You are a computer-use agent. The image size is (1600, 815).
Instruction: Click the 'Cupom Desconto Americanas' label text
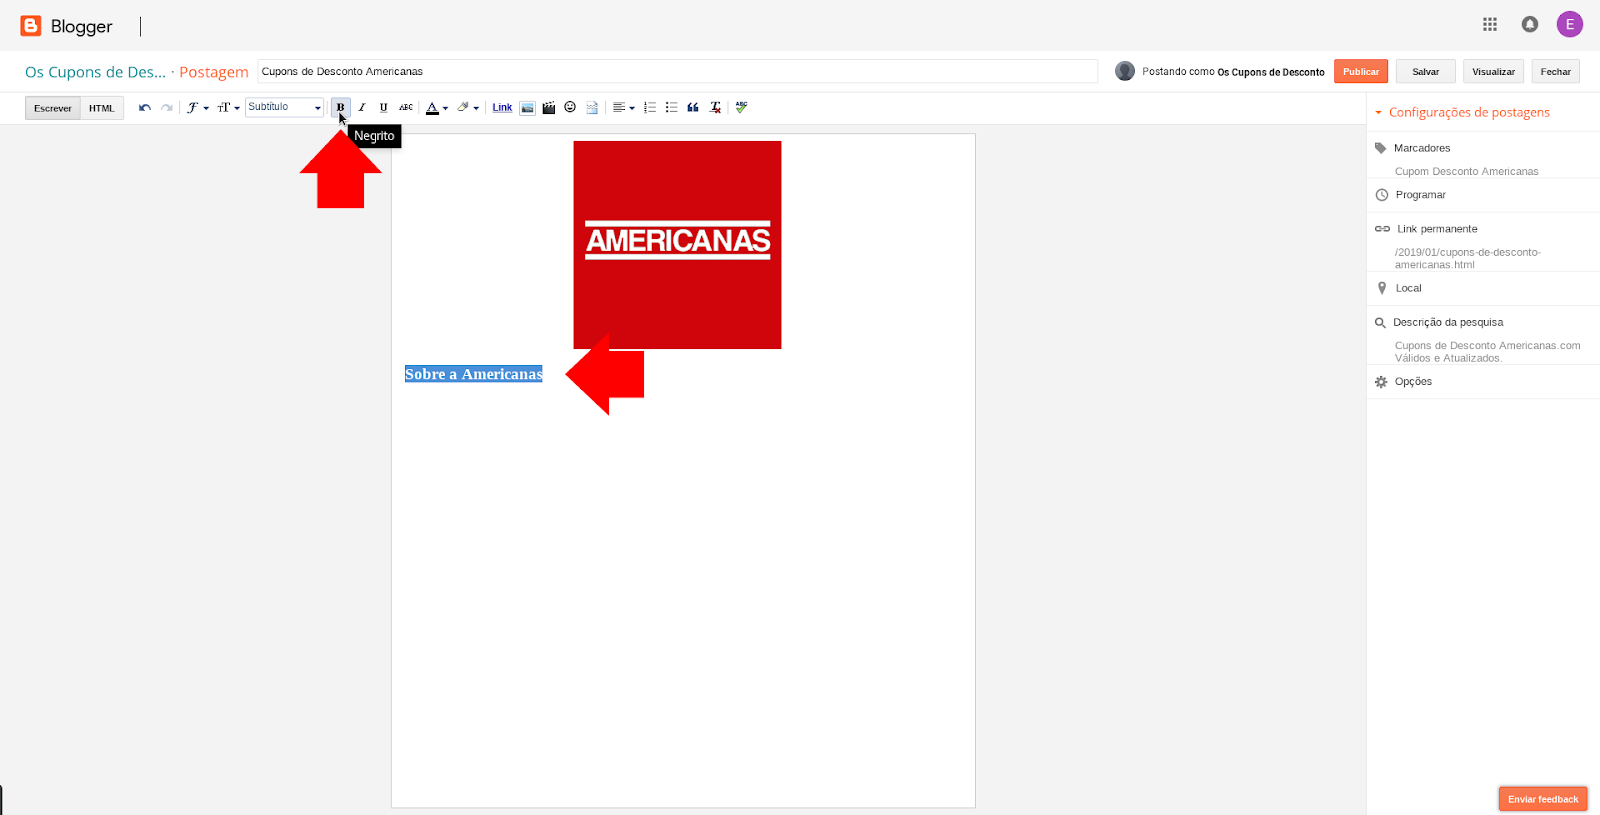pyautogui.click(x=1466, y=172)
